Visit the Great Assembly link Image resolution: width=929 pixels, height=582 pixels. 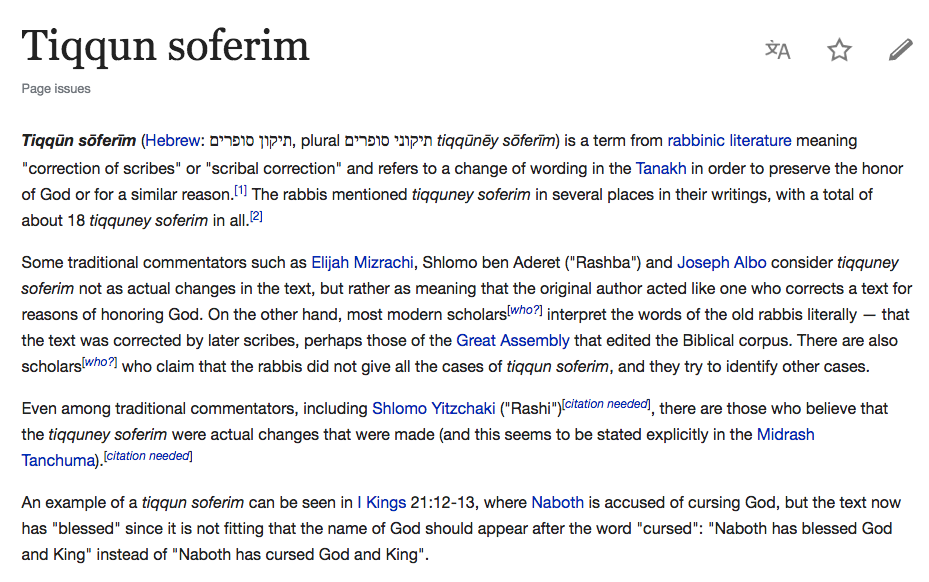[513, 340]
